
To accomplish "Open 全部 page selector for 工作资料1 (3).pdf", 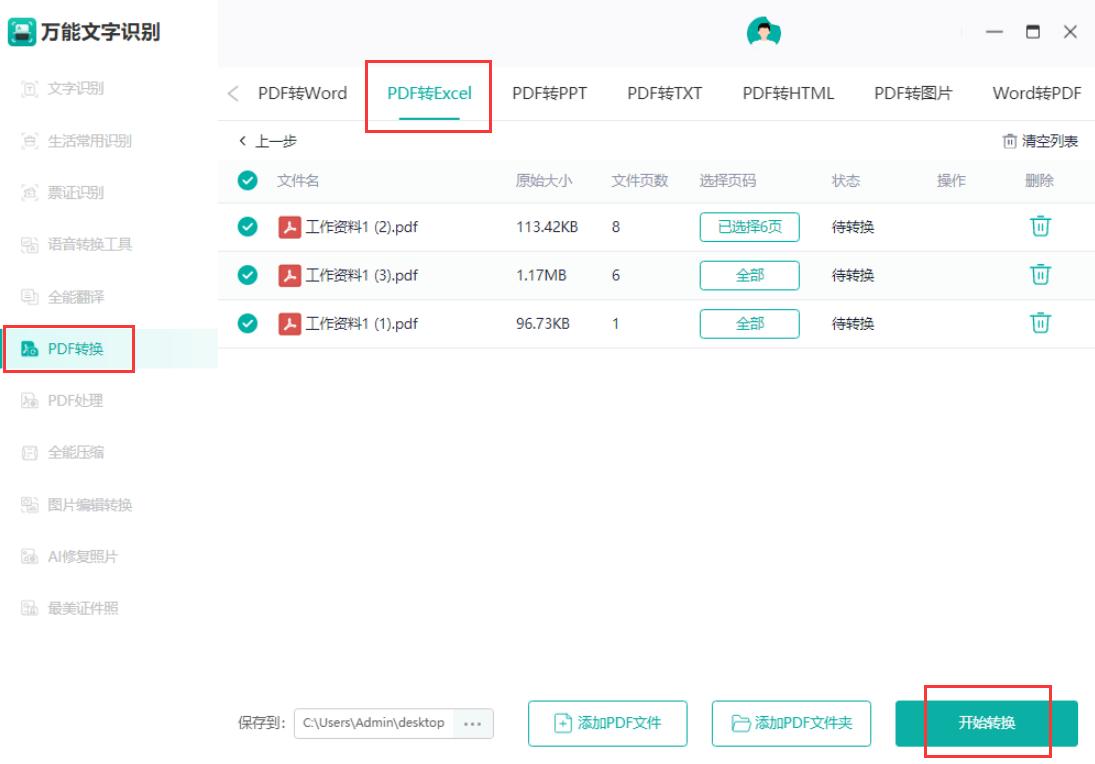I will (x=749, y=275).
